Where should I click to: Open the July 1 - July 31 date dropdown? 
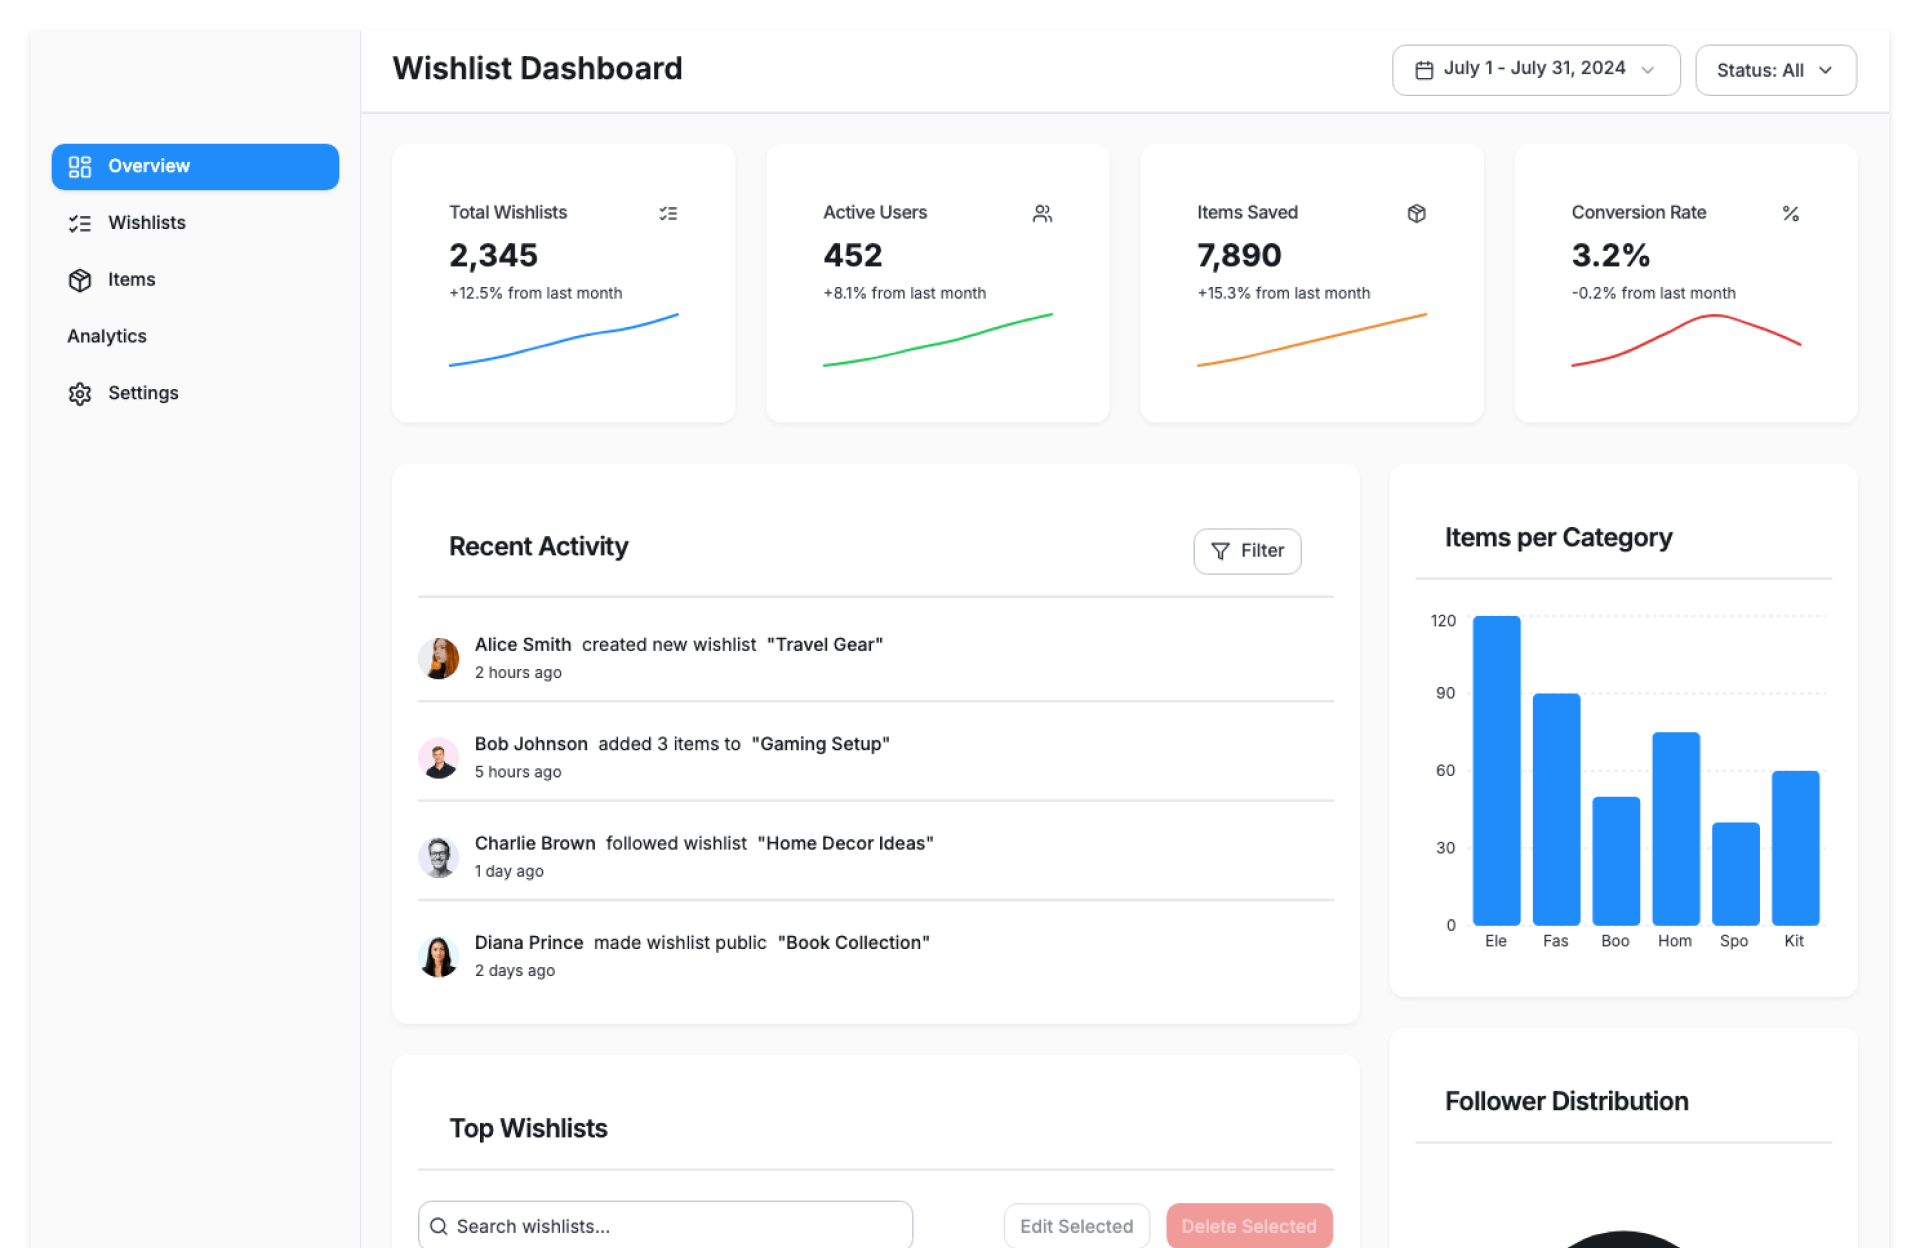(1535, 70)
